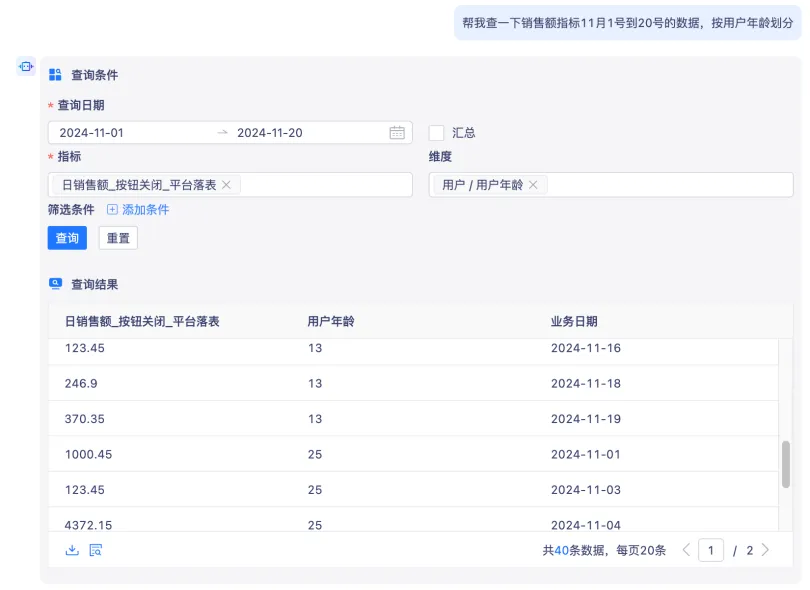Click the download results icon
Viewport: 810px width, 590px height.
click(x=72, y=550)
